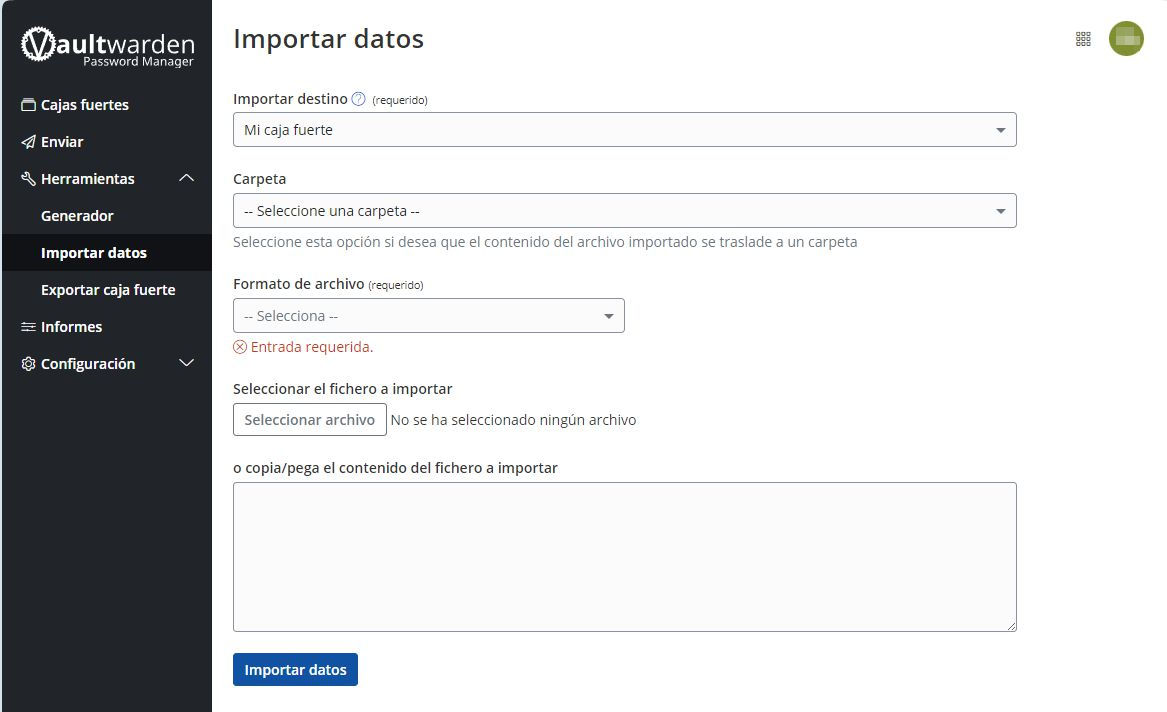This screenshot has width=1167, height=712.
Task: Click the Informes sliders icon
Action: click(x=28, y=327)
